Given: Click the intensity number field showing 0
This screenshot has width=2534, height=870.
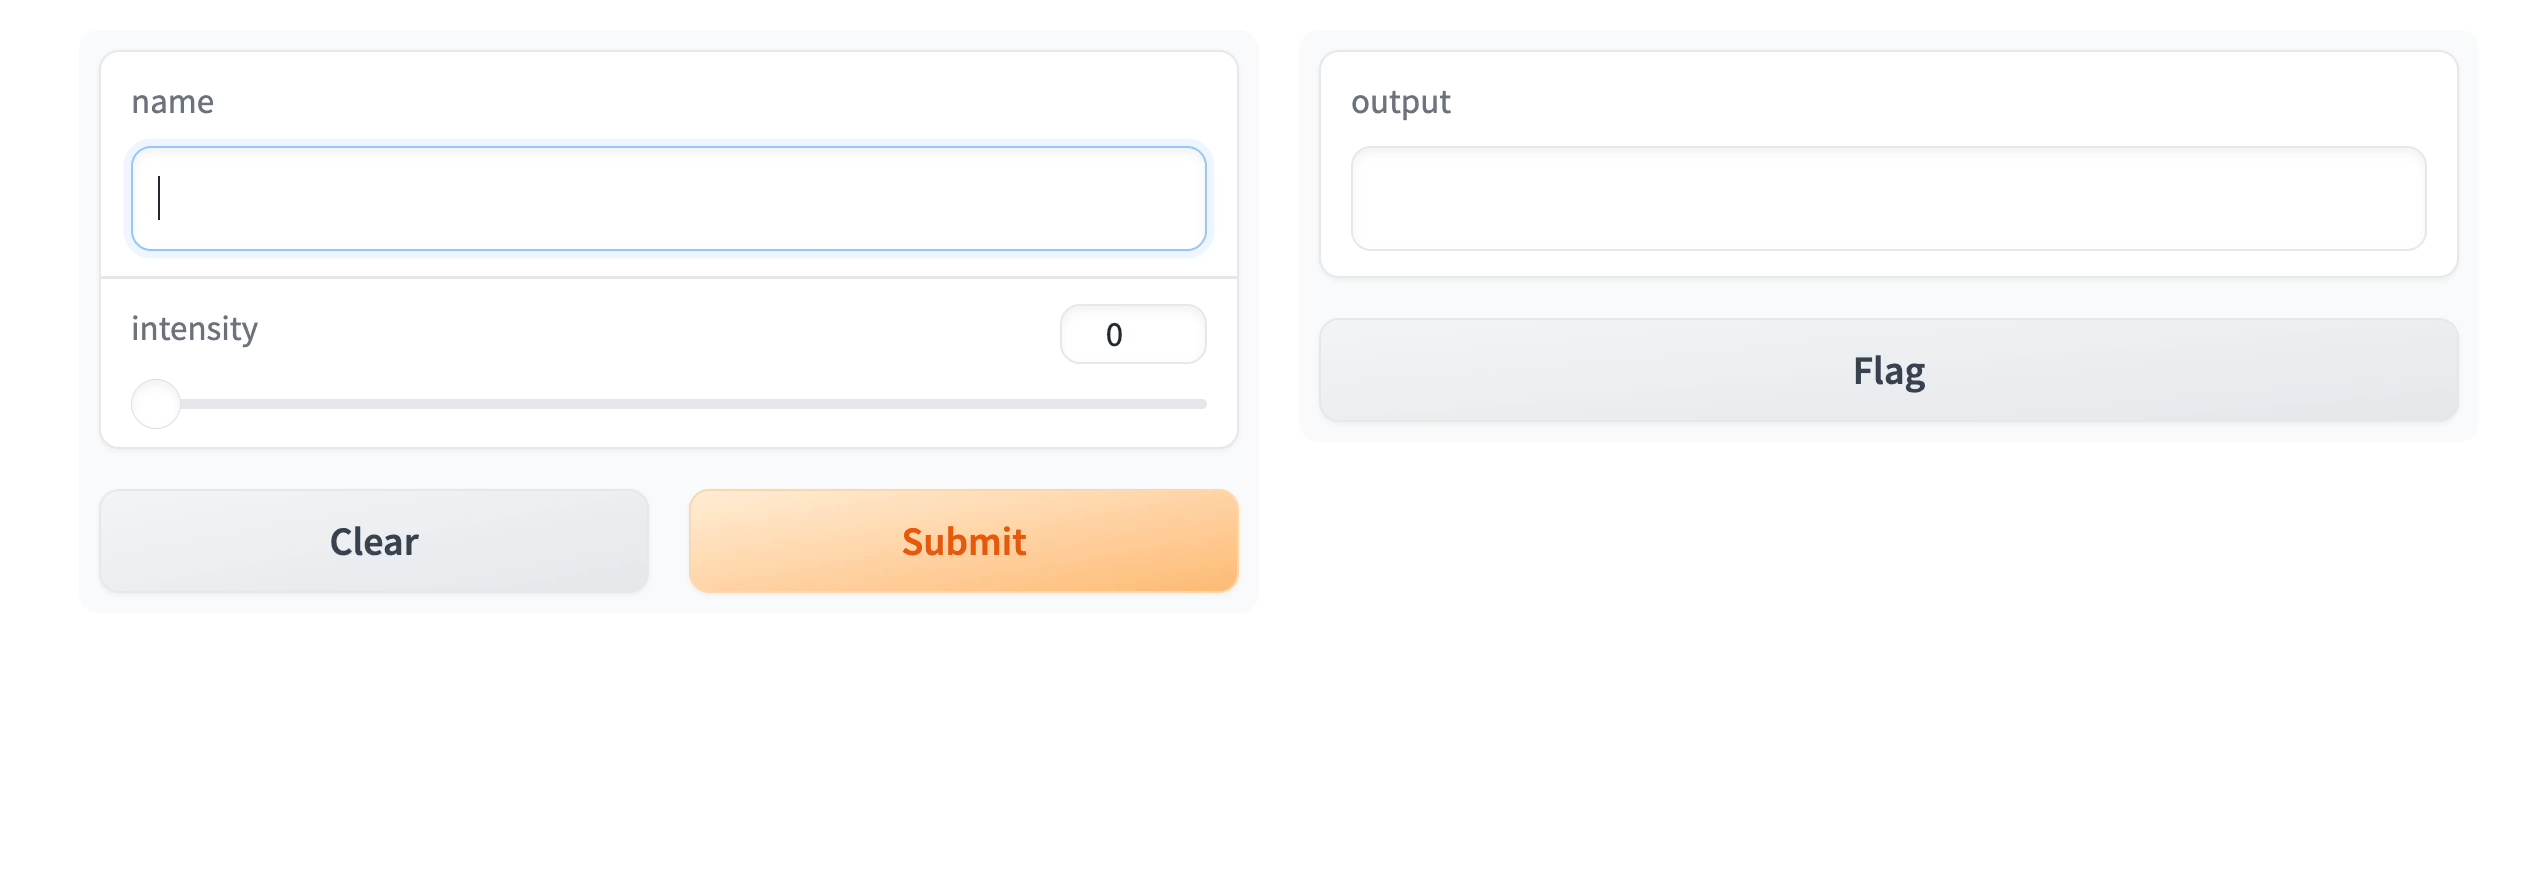Looking at the screenshot, I should point(1132,334).
